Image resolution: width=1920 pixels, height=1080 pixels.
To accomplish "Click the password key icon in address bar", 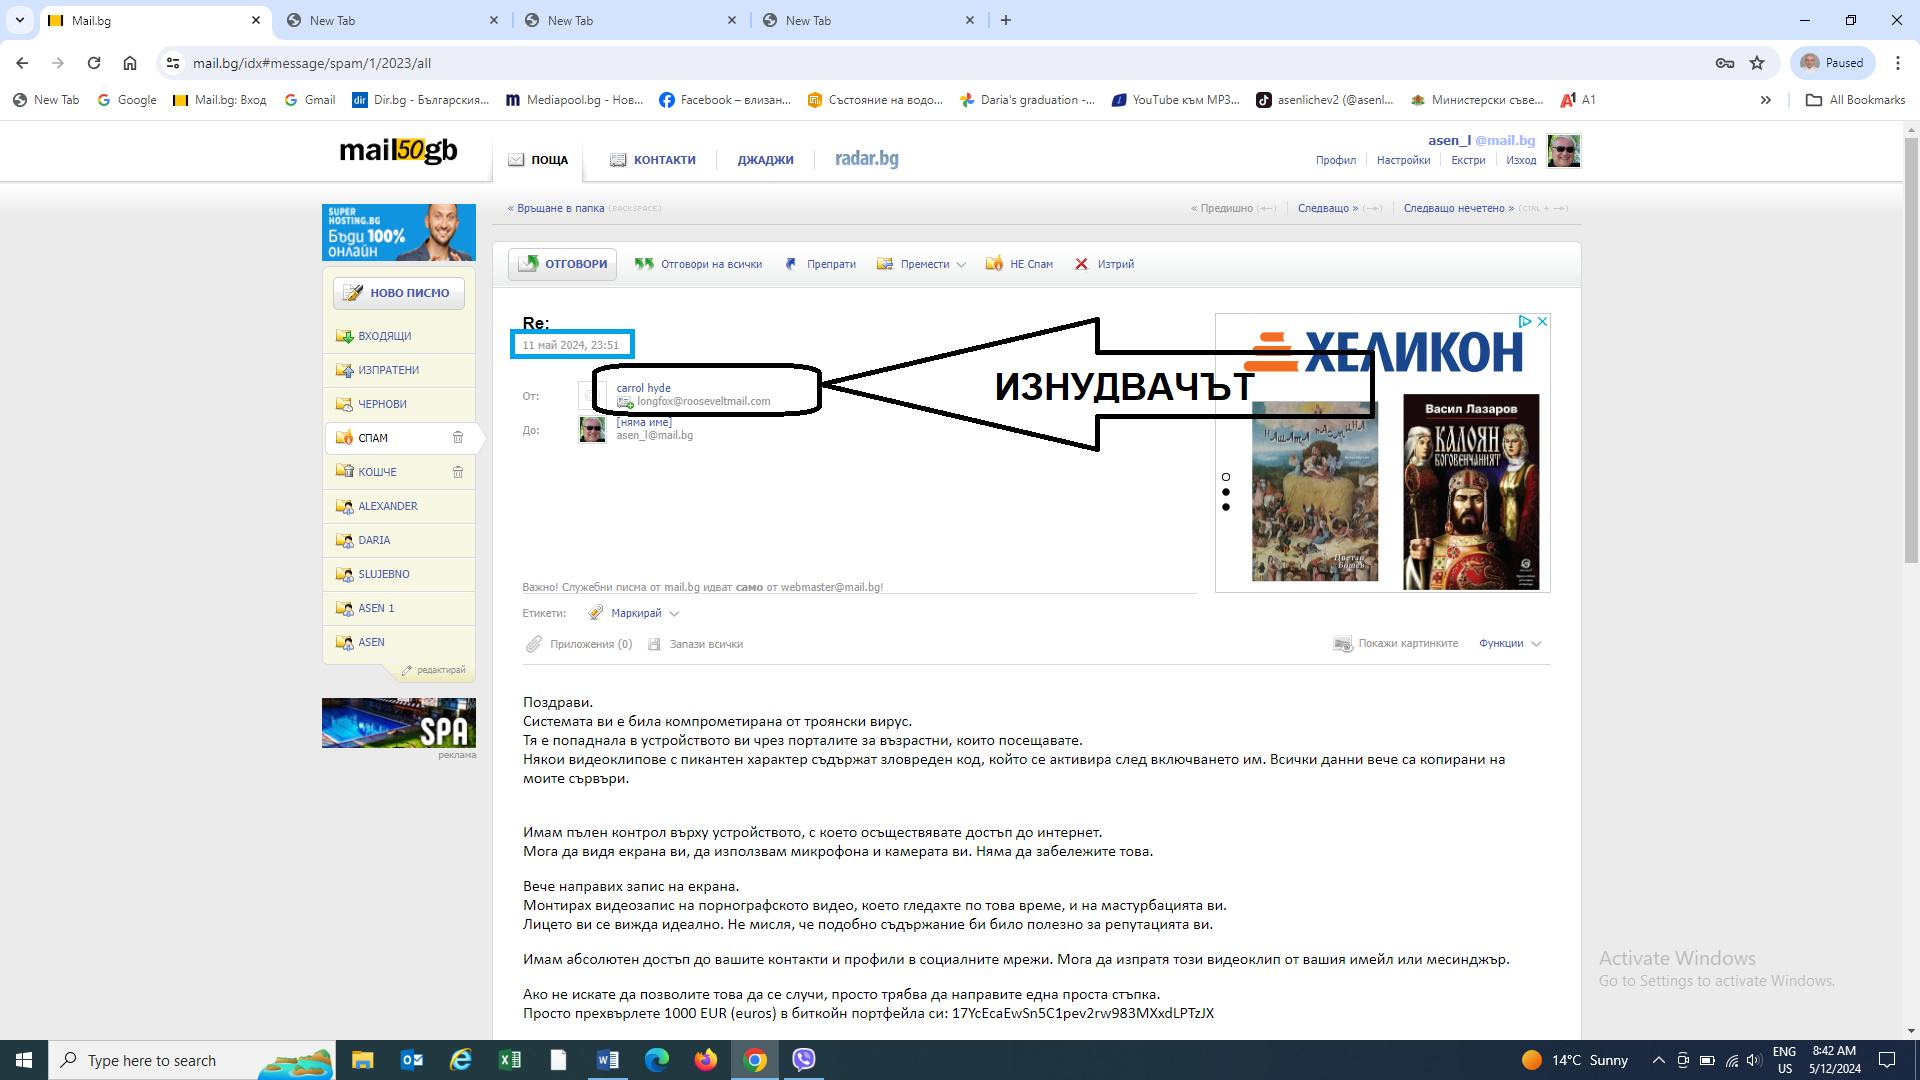I will [1725, 63].
